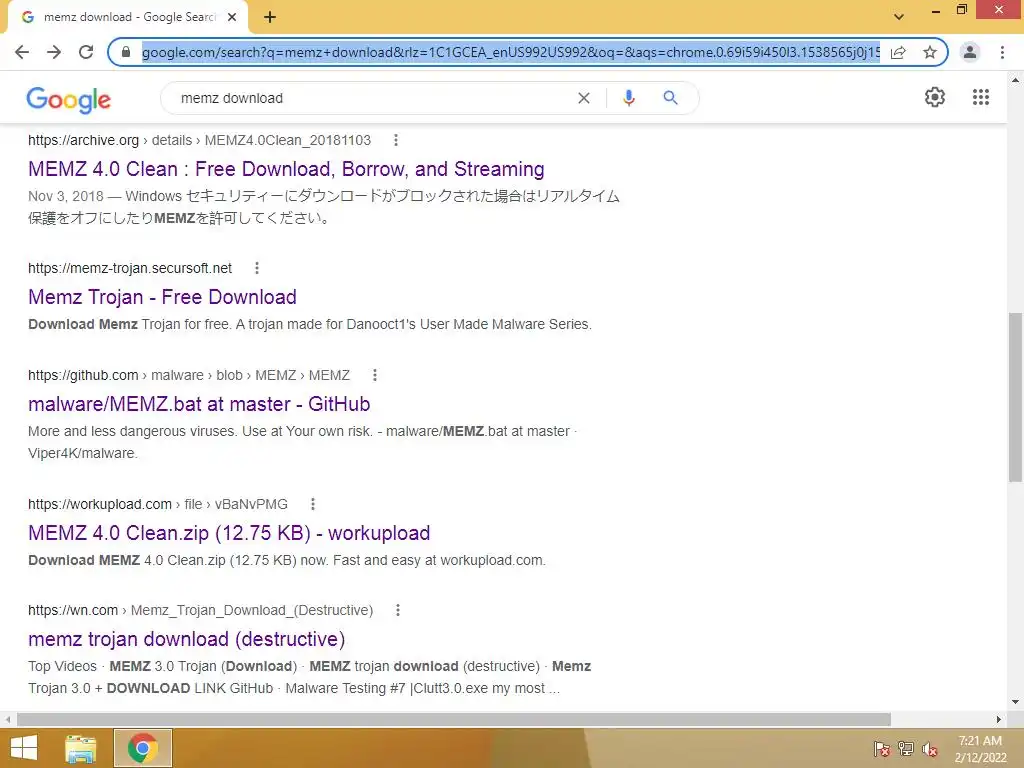Open the Chrome profile avatar menu
1024x768 pixels.
pyautogui.click(x=970, y=52)
